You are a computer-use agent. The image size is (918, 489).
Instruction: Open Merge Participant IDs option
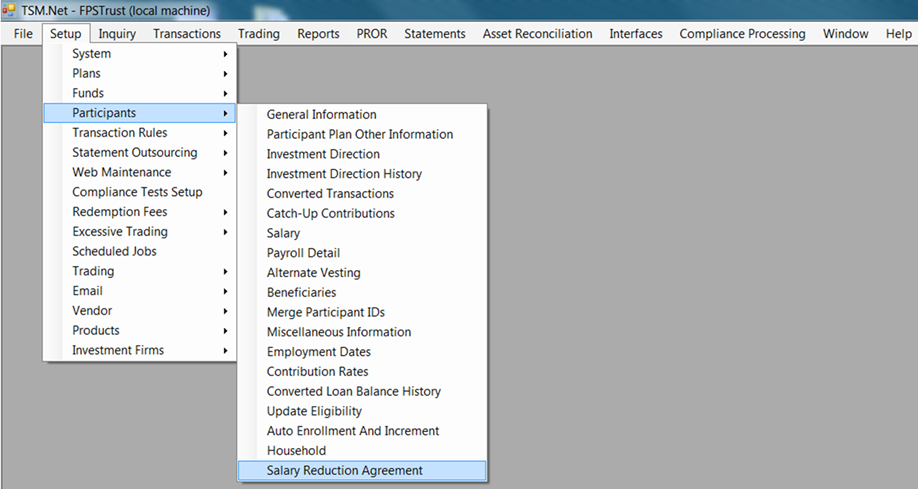[325, 312]
